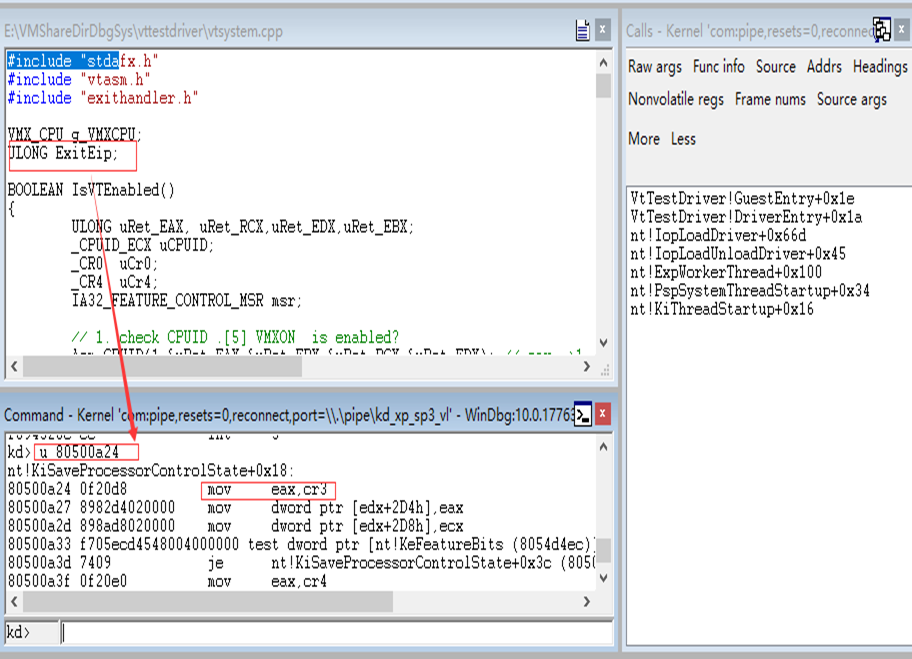Click the VMX_CPU g_VMXCPU; line
Screen dimensions: 912x659
tap(74, 135)
